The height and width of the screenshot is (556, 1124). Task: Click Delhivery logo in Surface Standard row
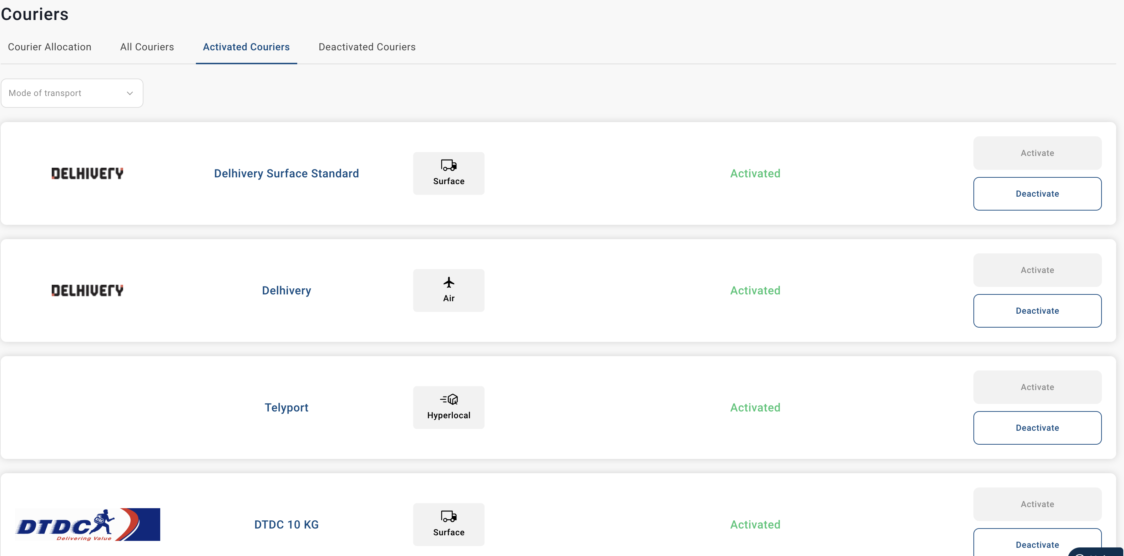pos(87,173)
